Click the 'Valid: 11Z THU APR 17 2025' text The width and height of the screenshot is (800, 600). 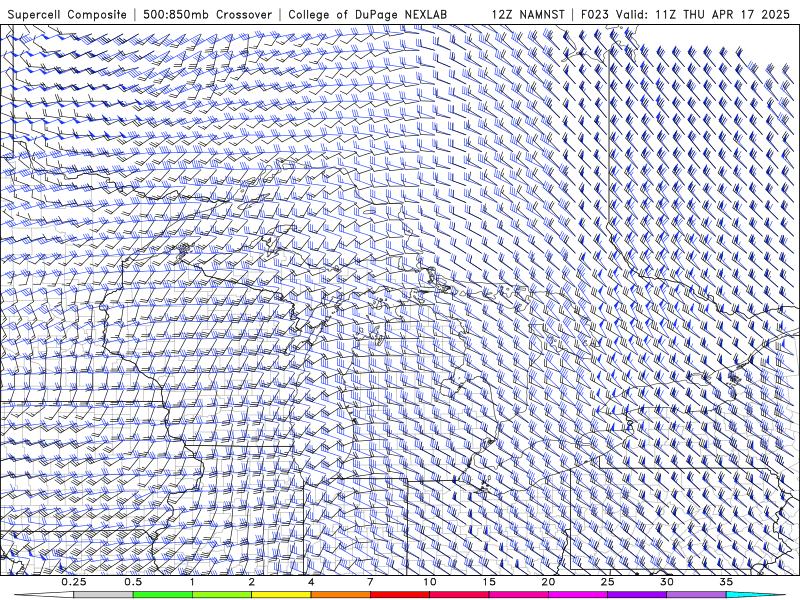coord(703,14)
